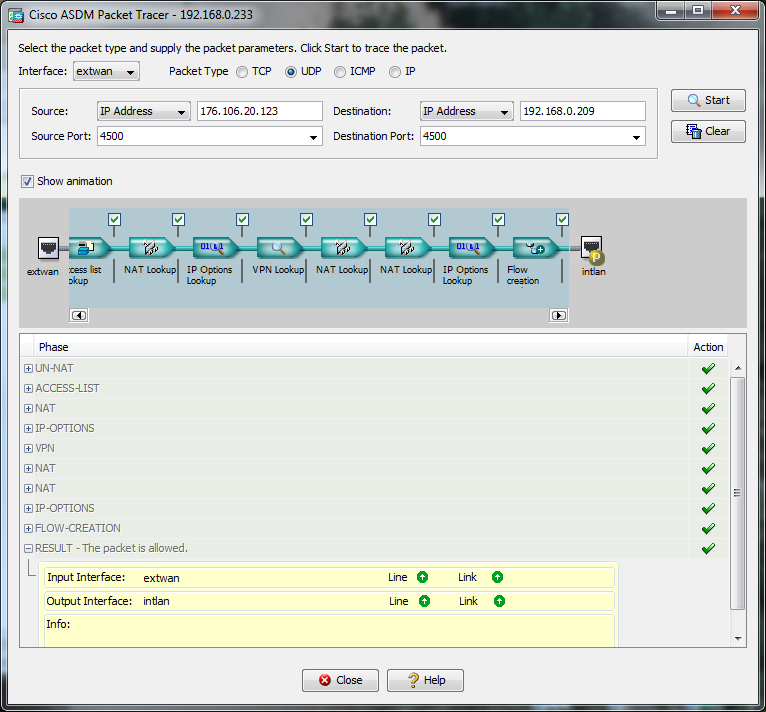Open the Destination Port dropdown arrow
The height and width of the screenshot is (712, 766).
pyautogui.click(x=636, y=137)
